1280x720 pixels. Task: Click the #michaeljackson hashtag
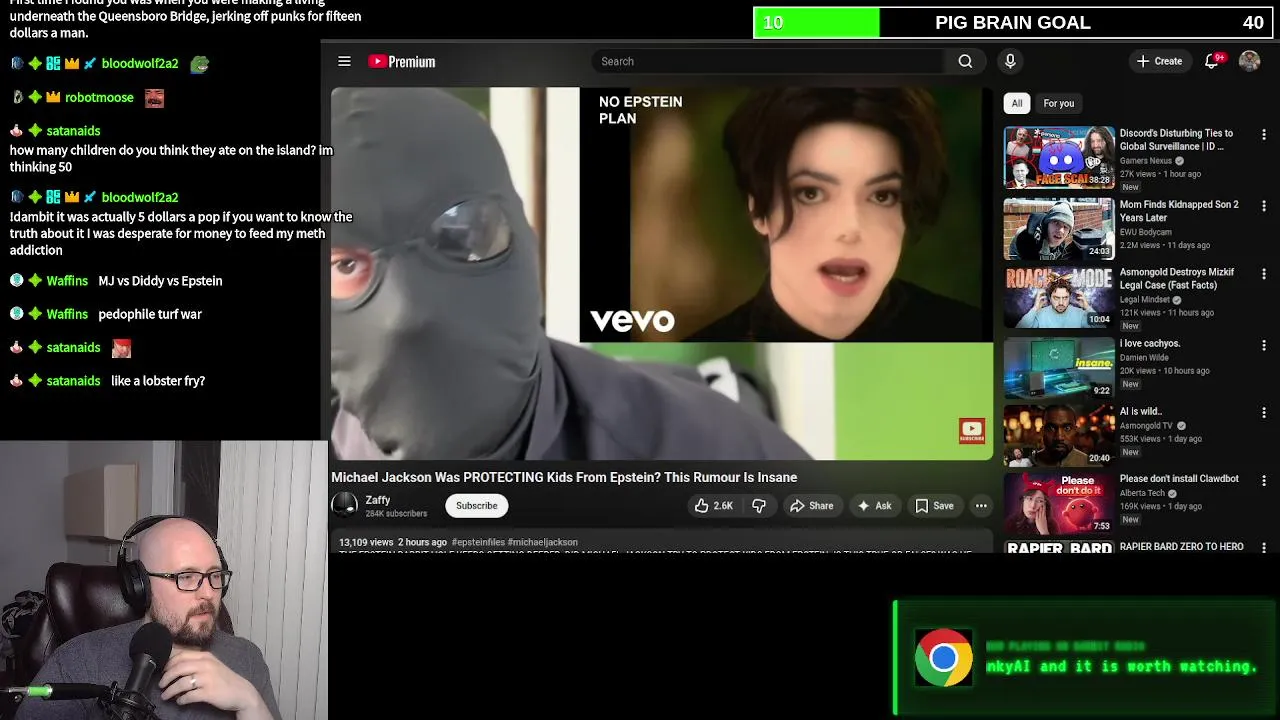pos(542,542)
